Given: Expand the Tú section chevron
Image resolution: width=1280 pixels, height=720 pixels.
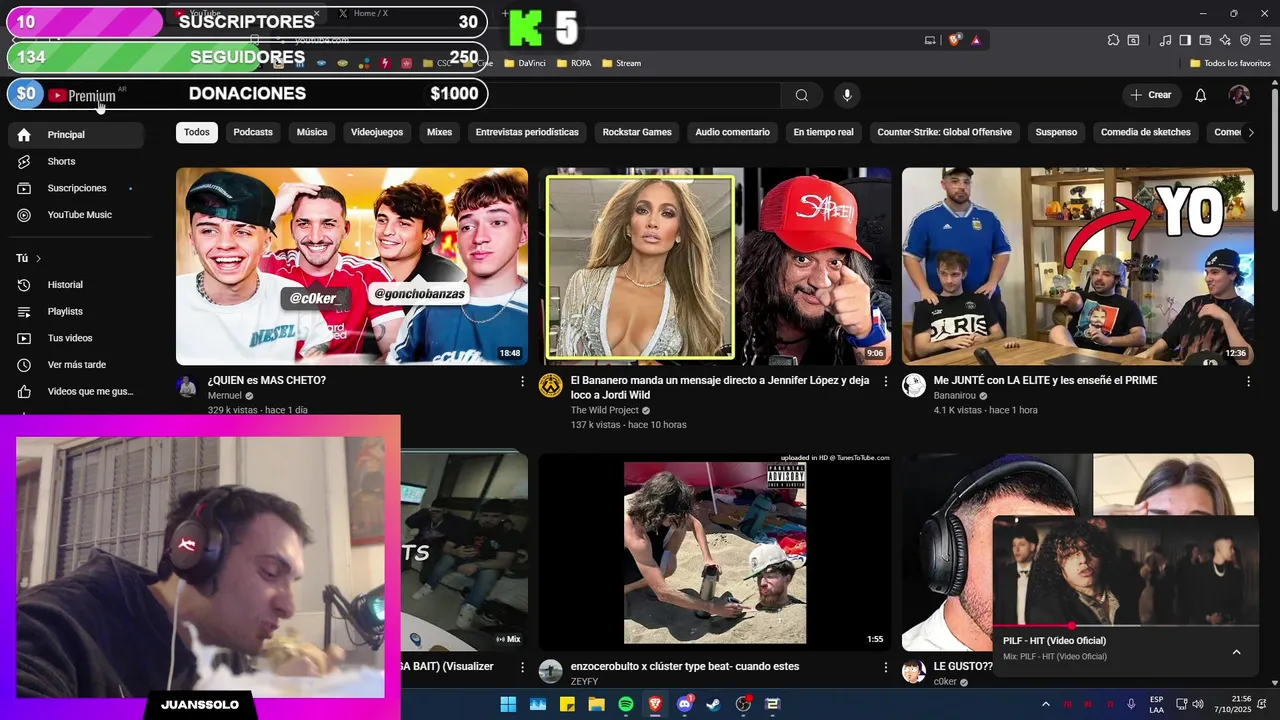Looking at the screenshot, I should 39,258.
